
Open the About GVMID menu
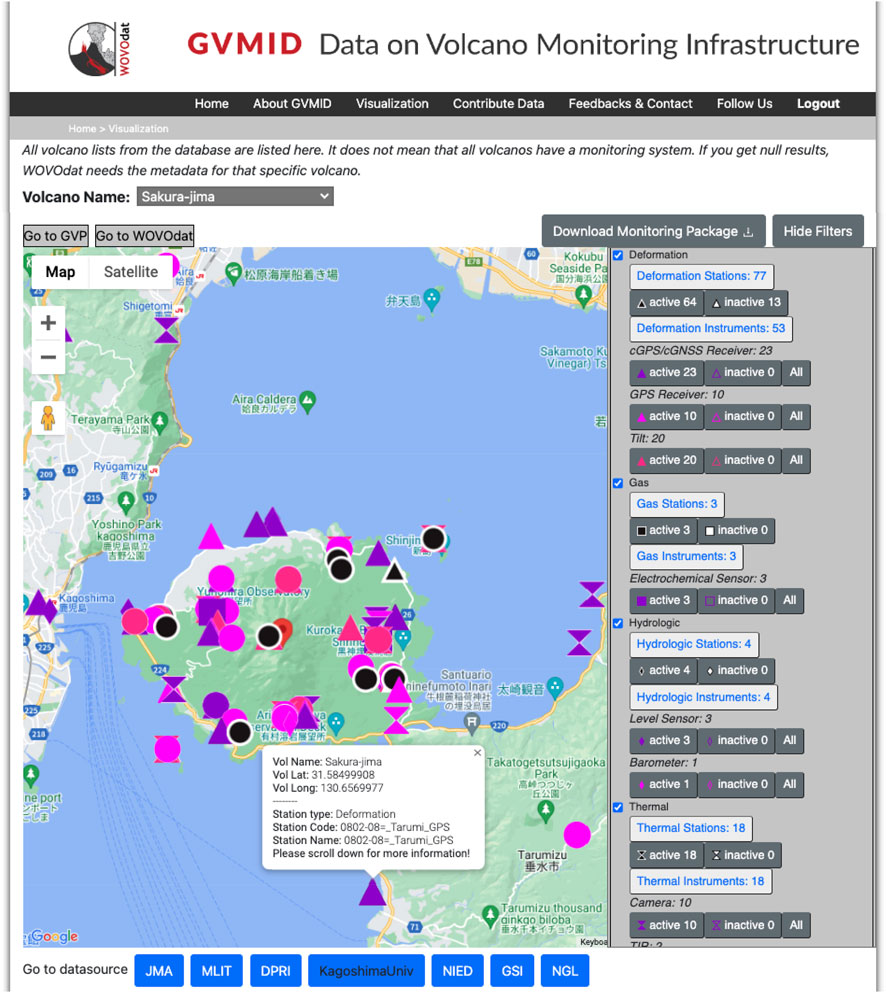[292, 104]
